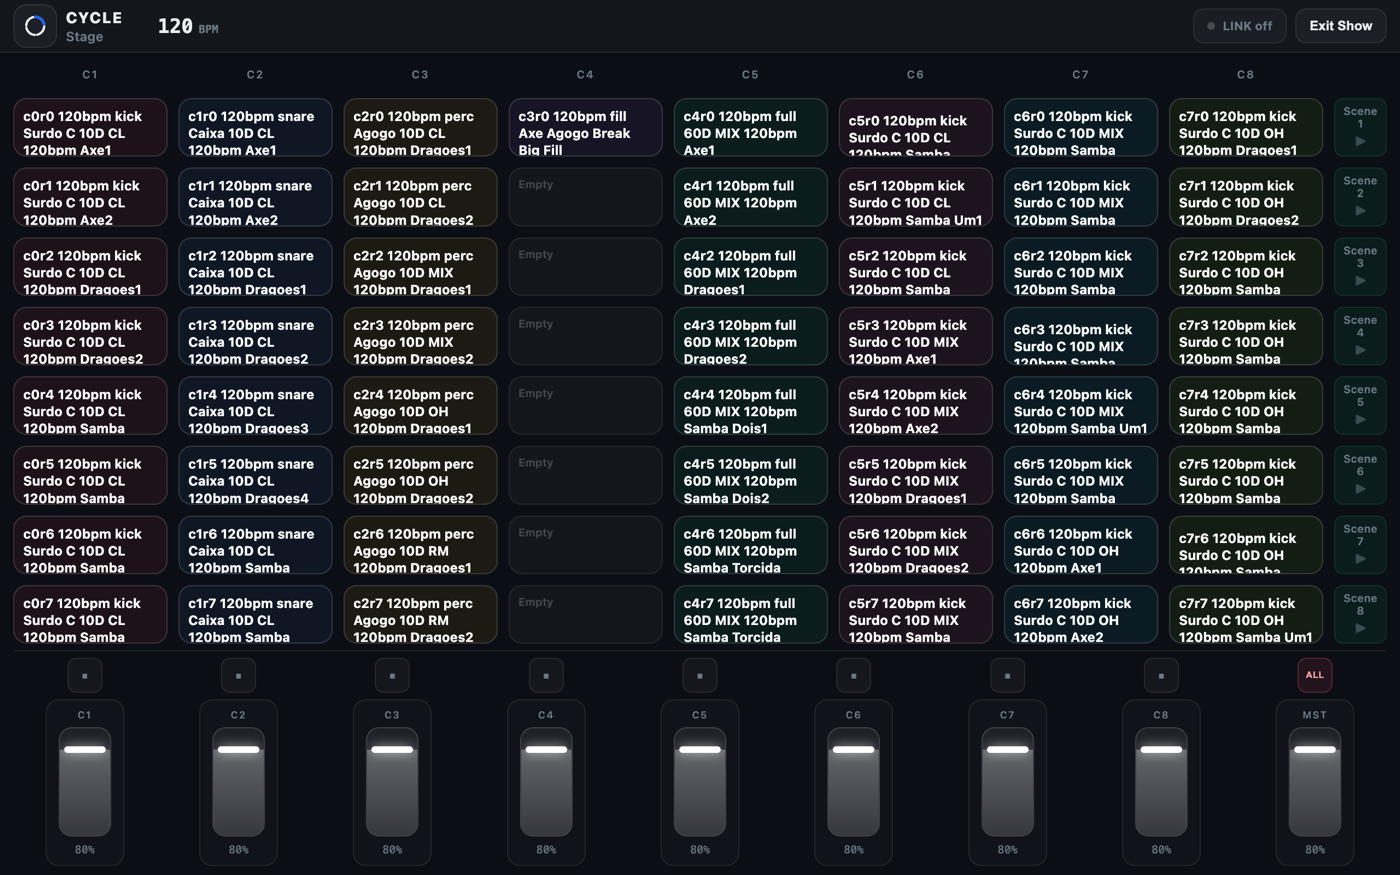Trigger clip c2r4 perc Agogo 10D OH
Screen dimensions: 1400x875
tap(420, 406)
